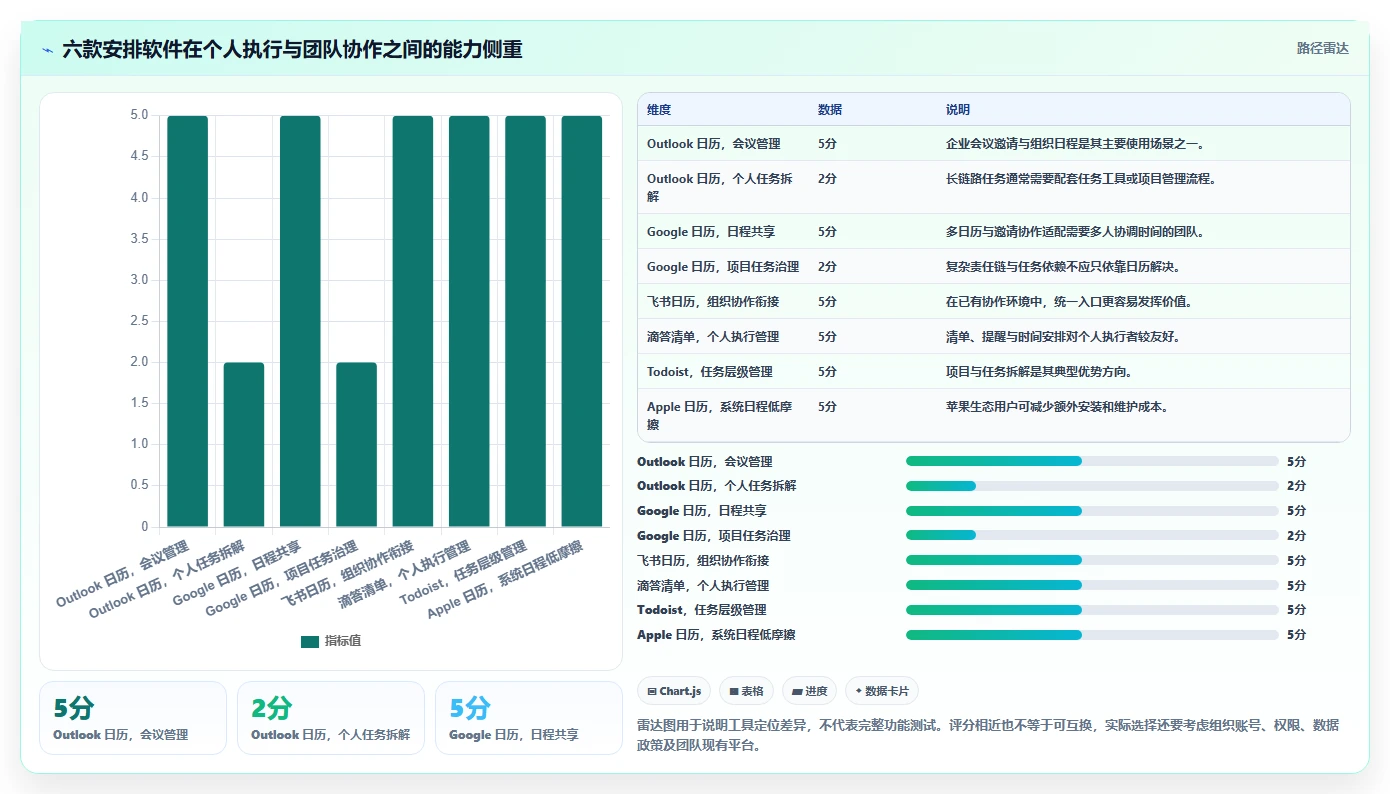Image resolution: width=1390 pixels, height=794 pixels.
Task: Click table row Google 日历，项目任务治理
Action: tap(993, 267)
